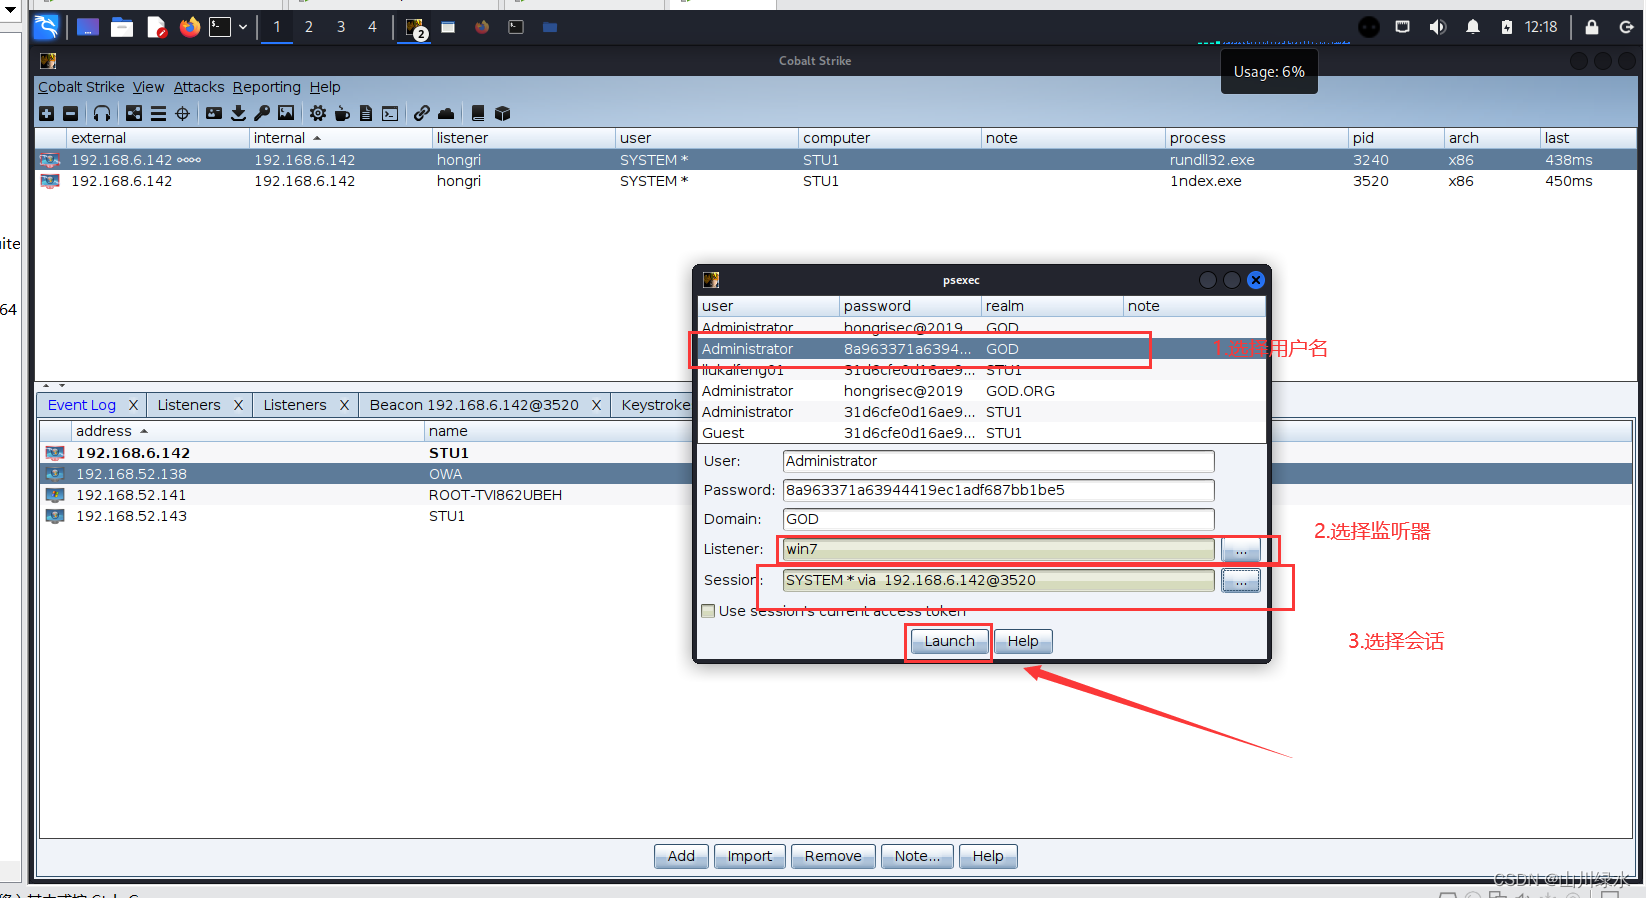The height and width of the screenshot is (898, 1646).
Task: Click the User input field in psexec
Action: point(998,461)
